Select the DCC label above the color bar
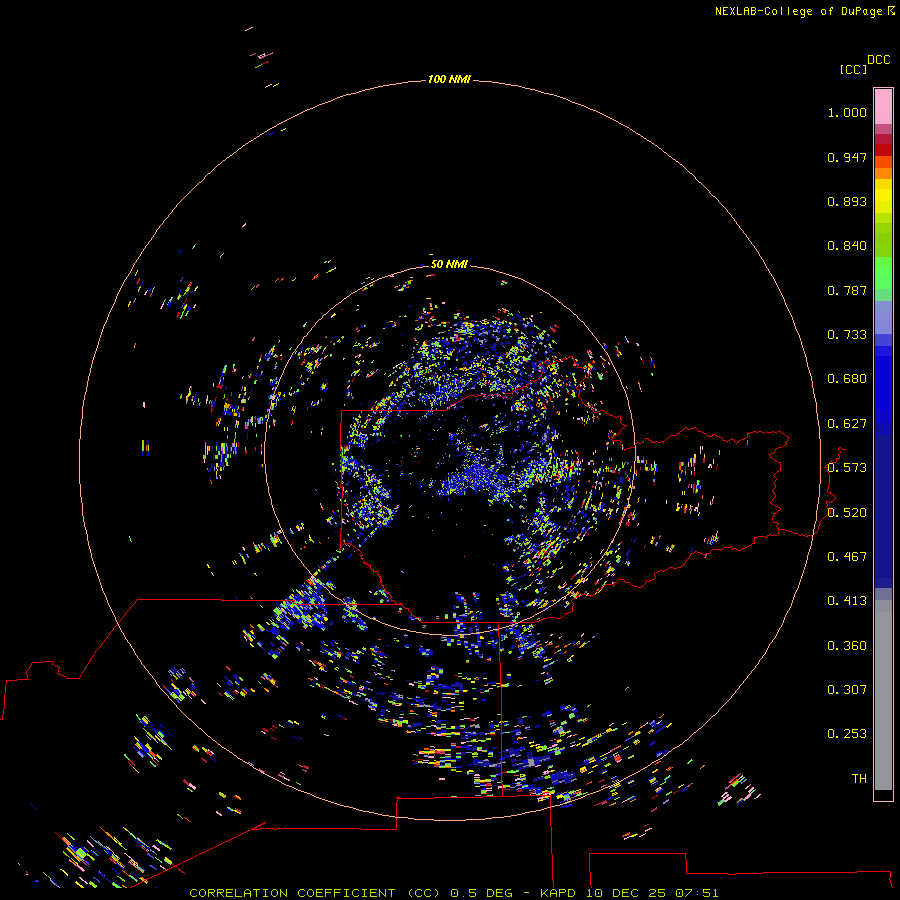The width and height of the screenshot is (900, 900). [x=878, y=60]
